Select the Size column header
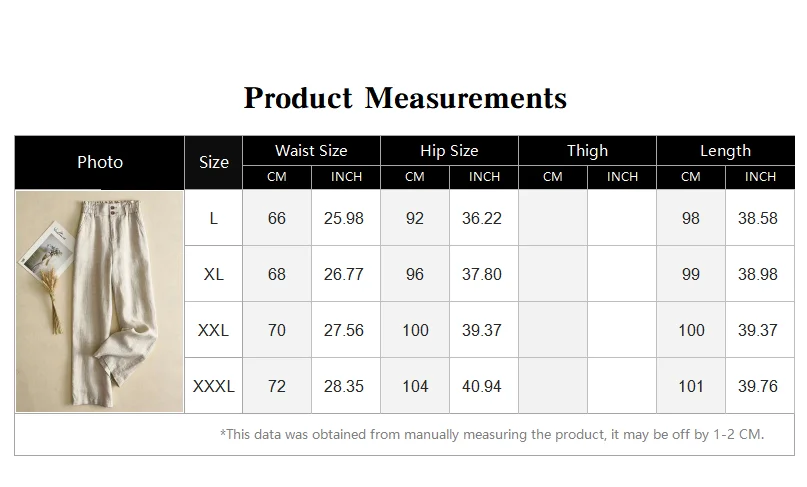 [x=213, y=162]
